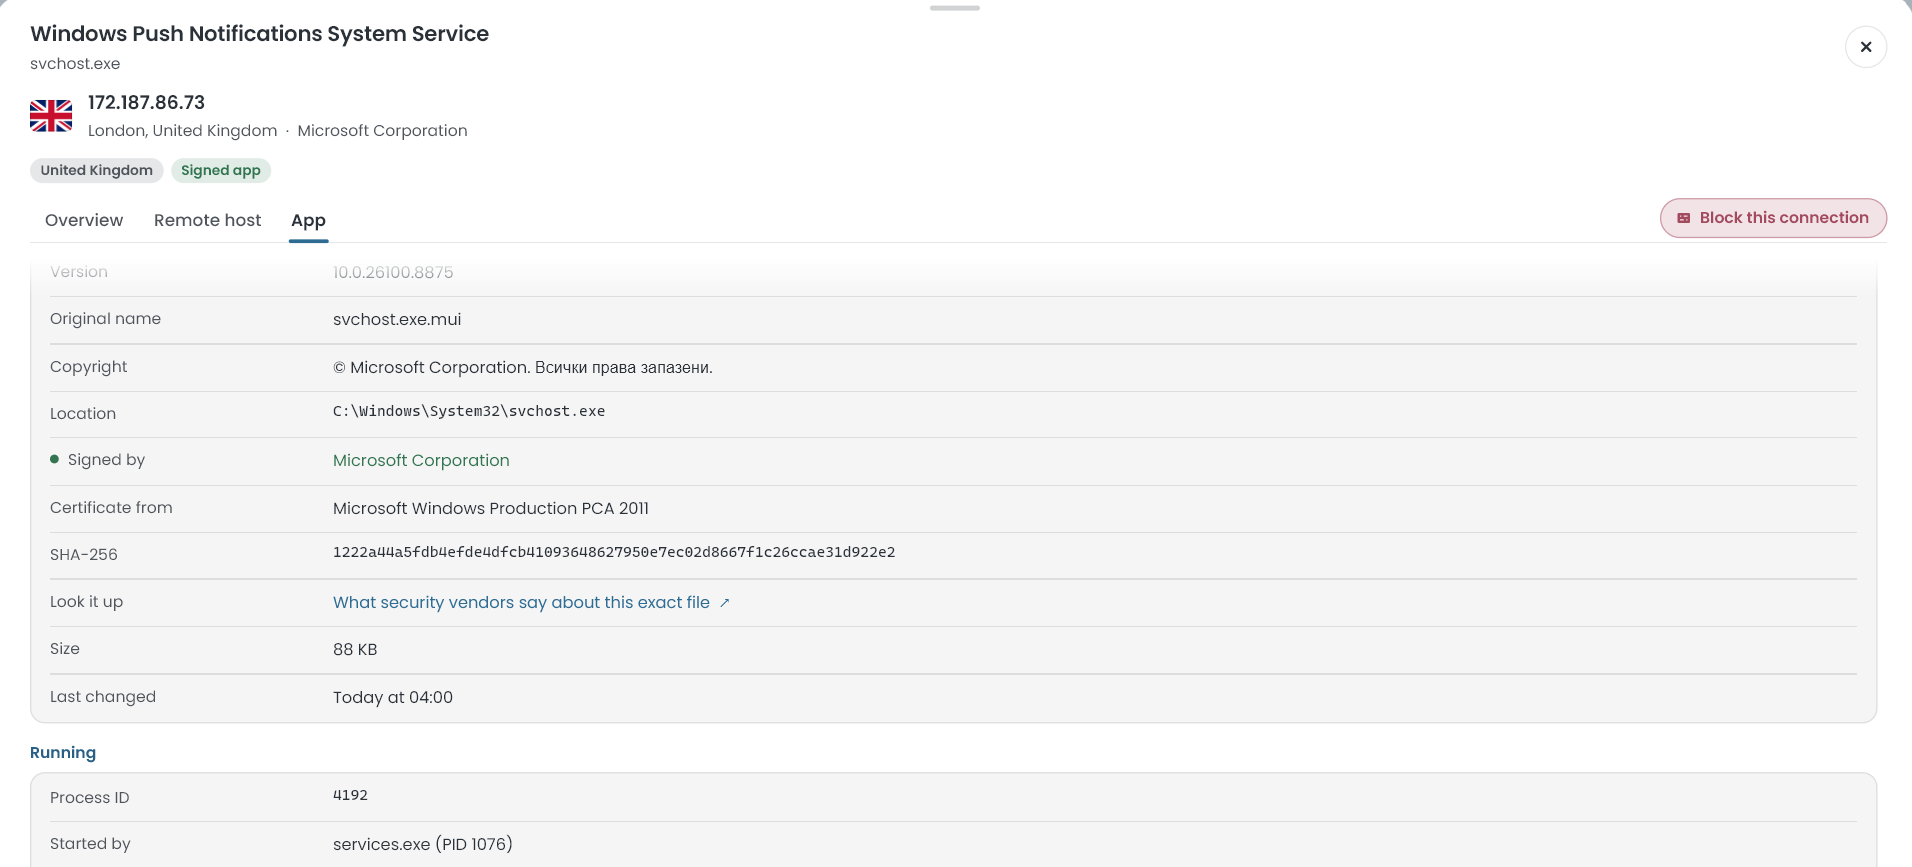Click the Last changed value Today at 04:00
1912x867 pixels.
click(393, 697)
